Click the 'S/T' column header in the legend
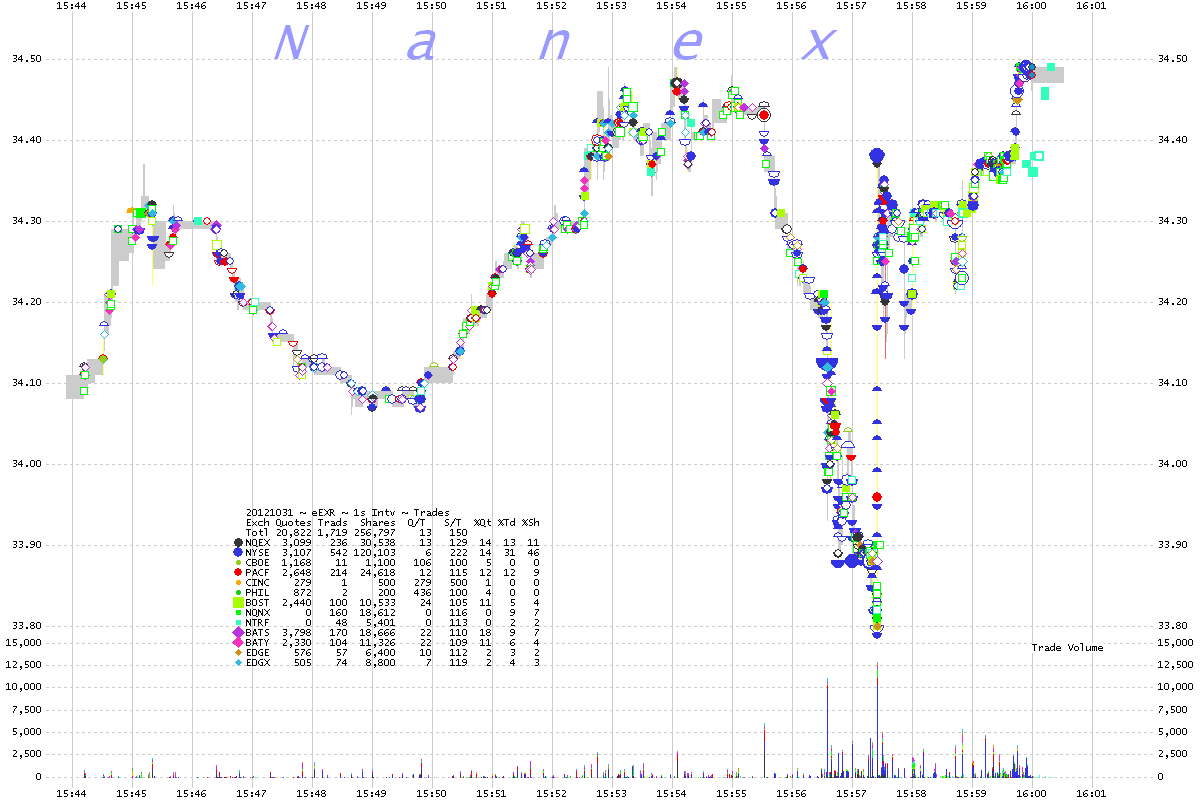The width and height of the screenshot is (1200, 800). 453,522
